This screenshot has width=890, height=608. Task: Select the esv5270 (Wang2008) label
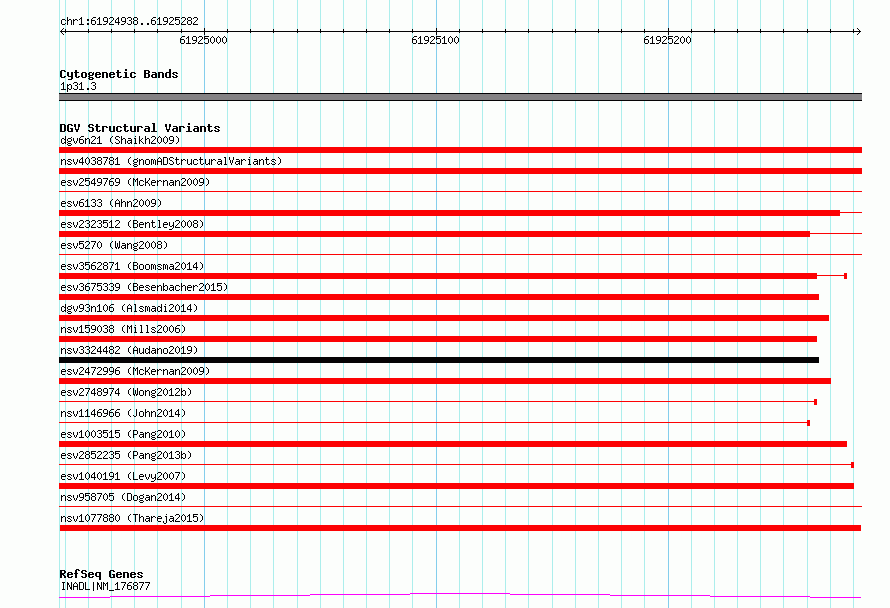pos(114,245)
